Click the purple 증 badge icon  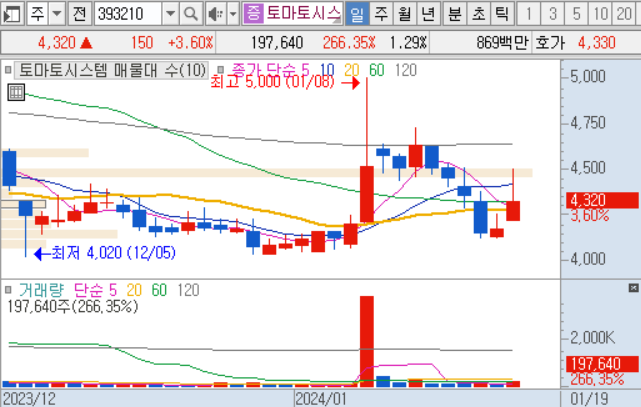(x=253, y=13)
